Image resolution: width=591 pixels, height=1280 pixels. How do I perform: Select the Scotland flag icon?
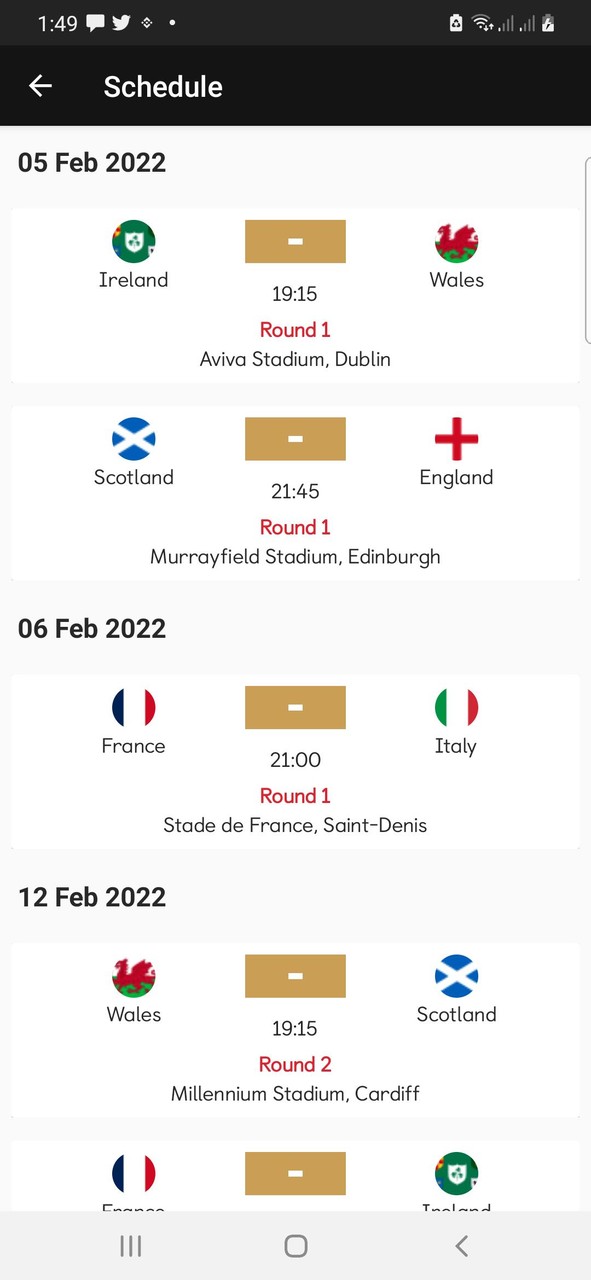(x=133, y=438)
